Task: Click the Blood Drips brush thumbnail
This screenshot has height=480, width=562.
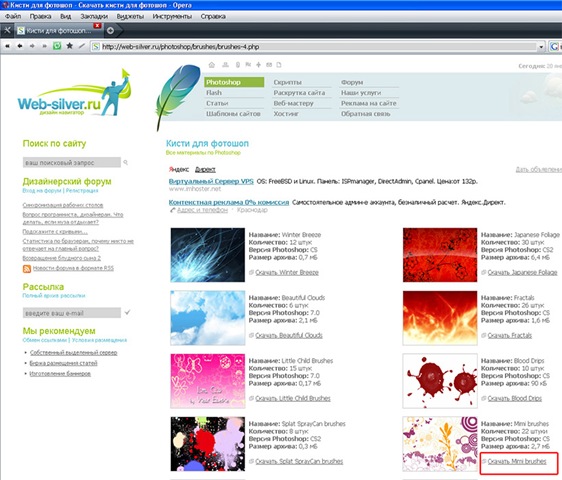Action: (x=440, y=381)
